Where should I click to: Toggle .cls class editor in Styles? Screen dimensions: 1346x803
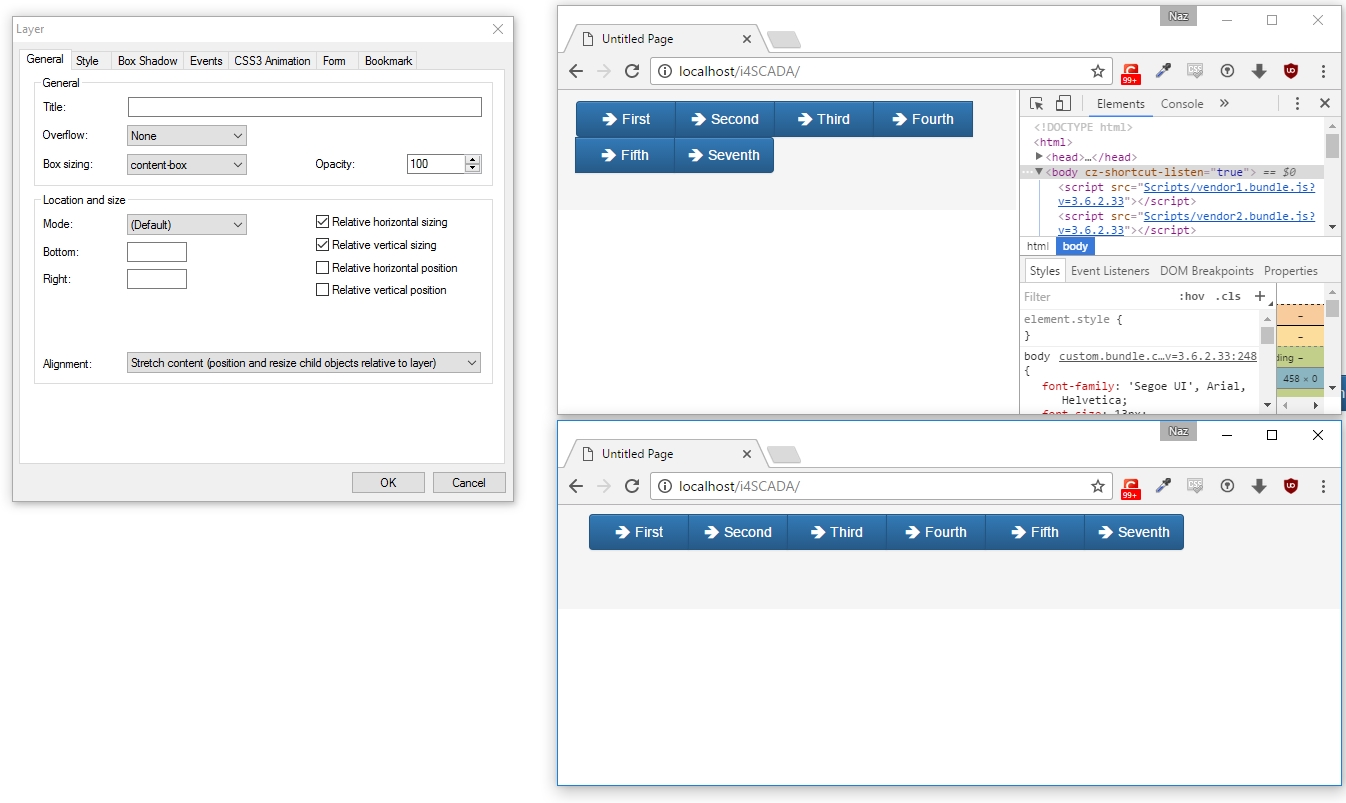pos(1228,296)
